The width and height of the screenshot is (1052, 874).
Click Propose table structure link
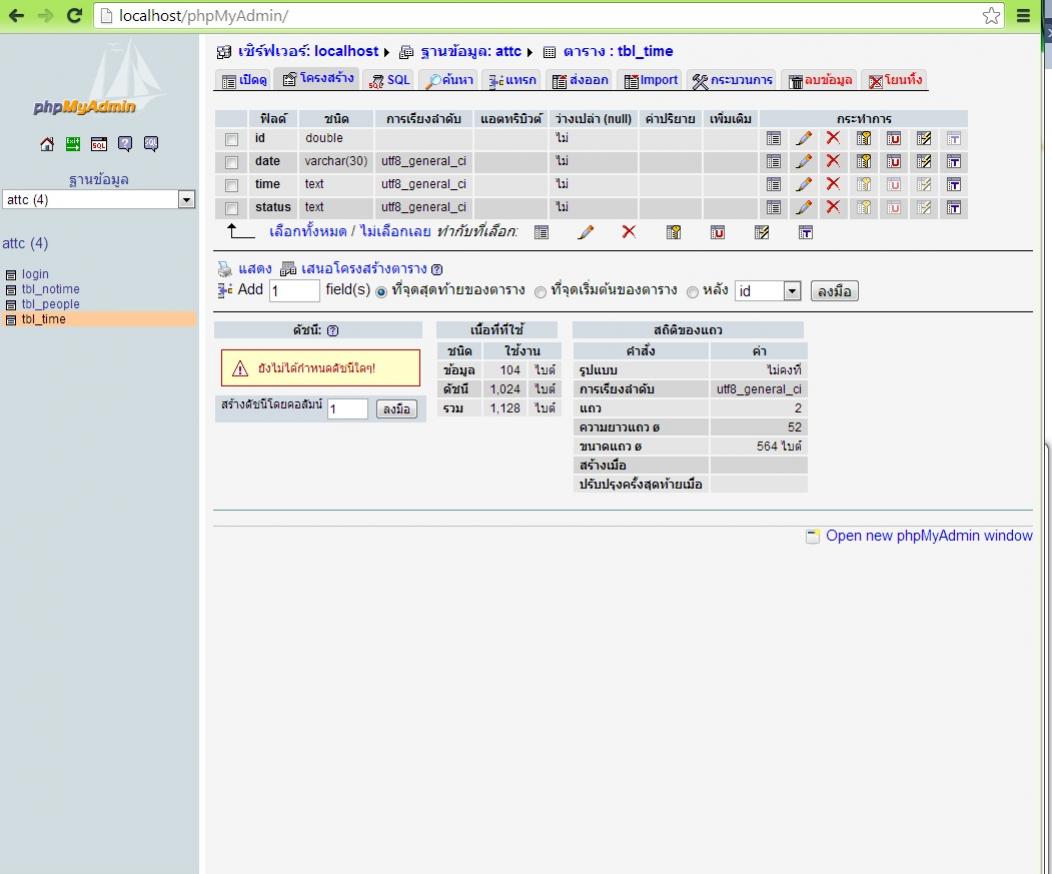[364, 269]
